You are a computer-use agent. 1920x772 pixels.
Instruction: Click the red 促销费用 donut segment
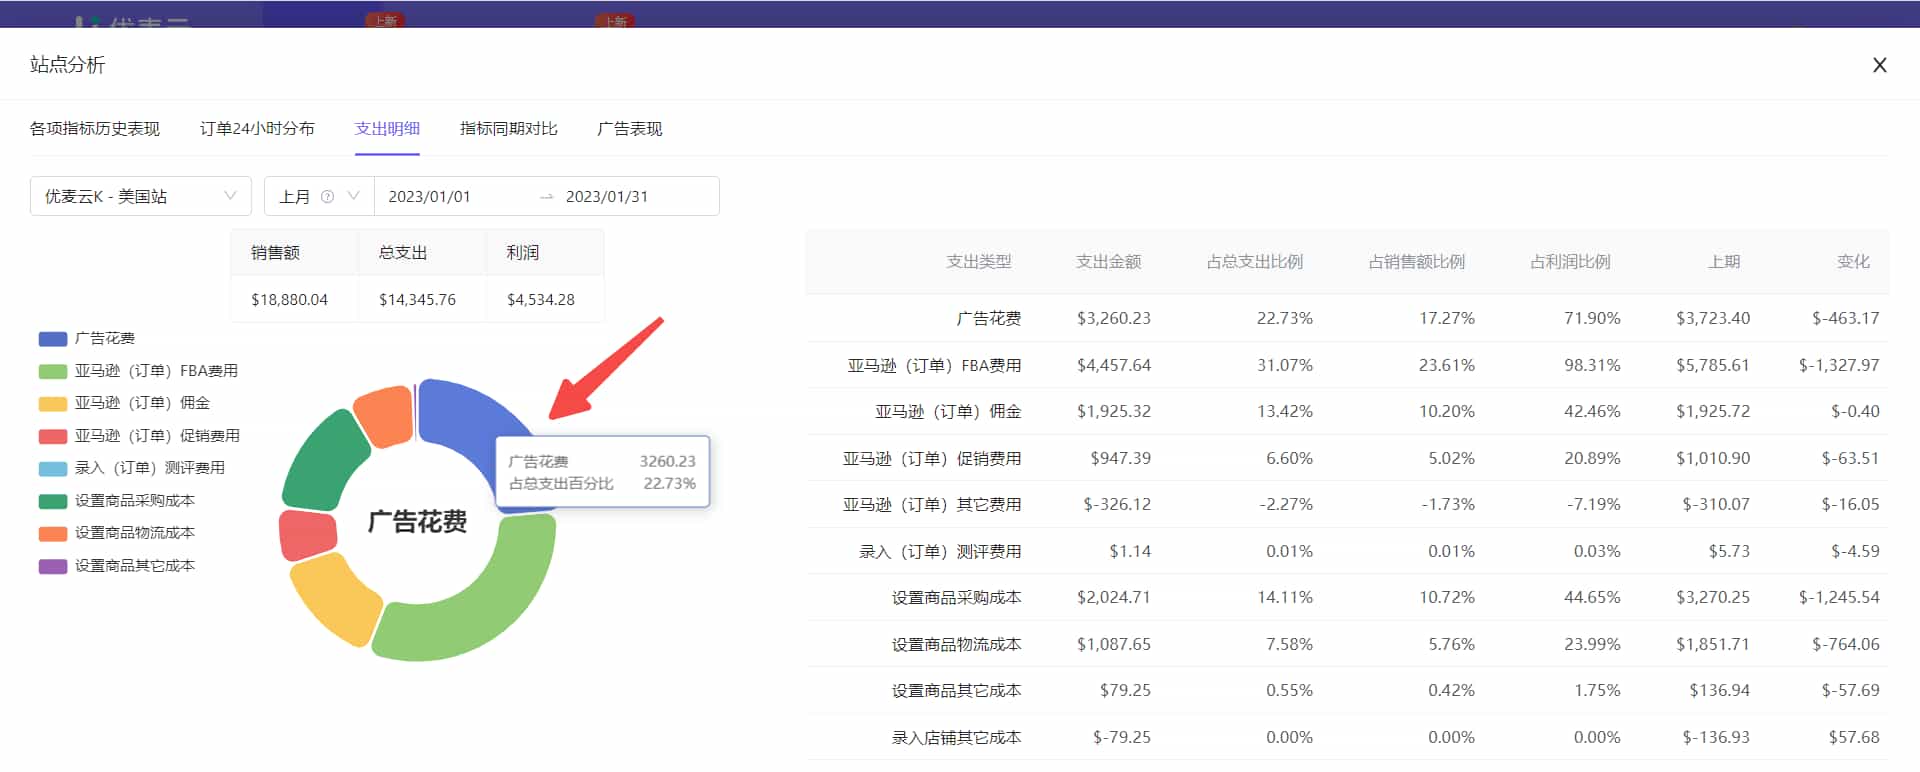coord(307,535)
